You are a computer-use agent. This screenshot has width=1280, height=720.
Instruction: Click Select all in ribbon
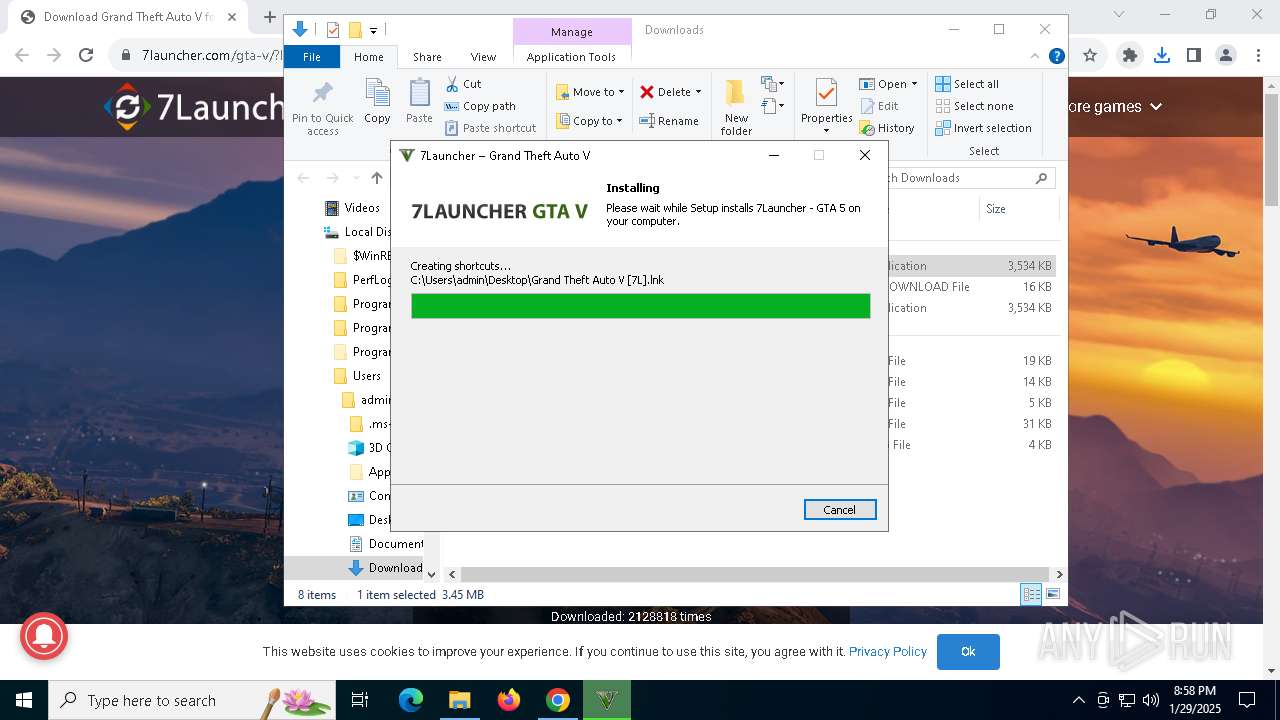click(967, 84)
